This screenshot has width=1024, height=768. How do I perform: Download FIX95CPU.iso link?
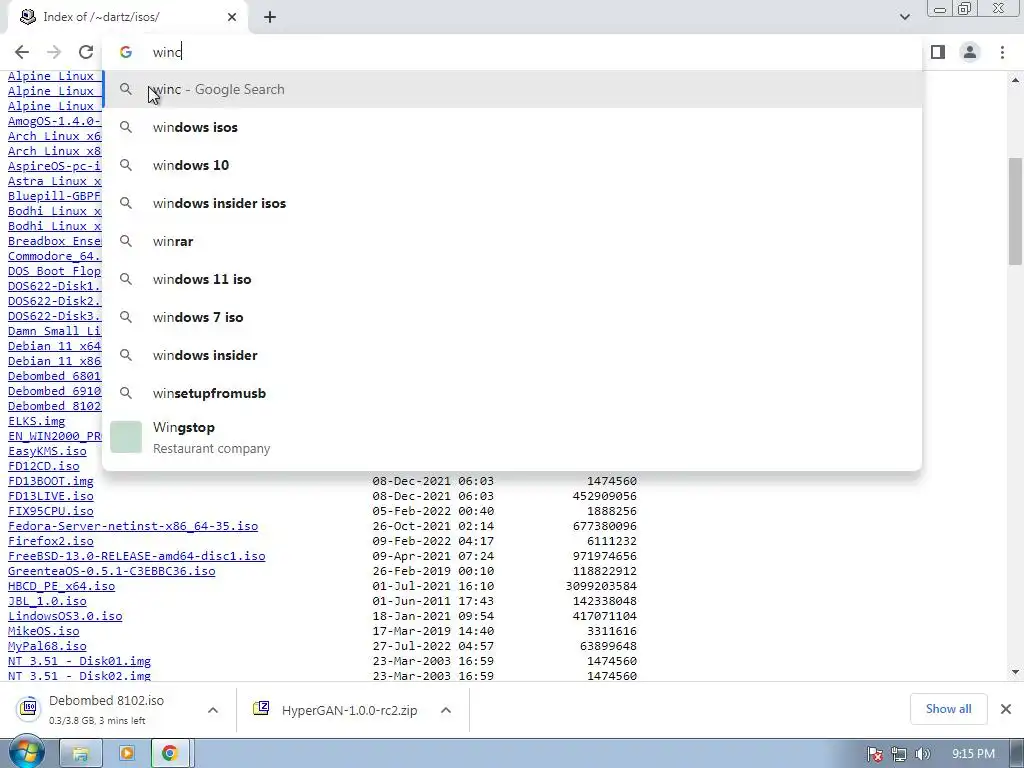click(x=51, y=511)
